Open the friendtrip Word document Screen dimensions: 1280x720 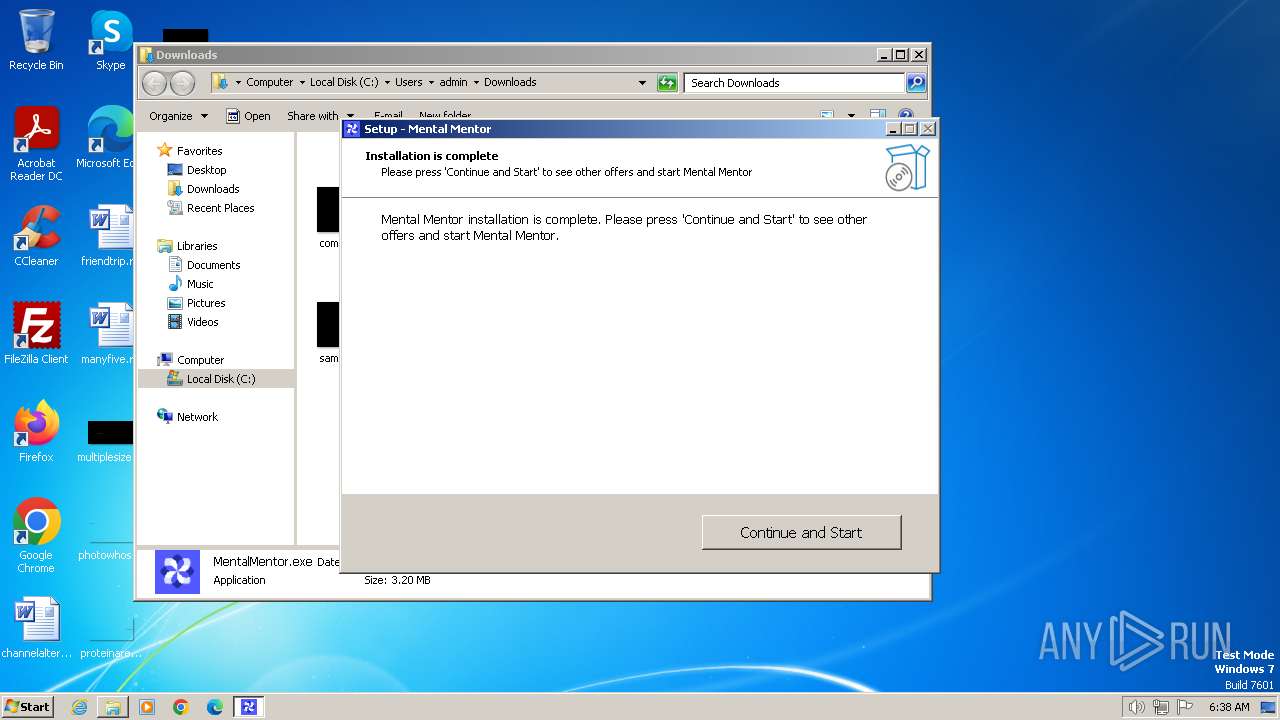pos(108,236)
